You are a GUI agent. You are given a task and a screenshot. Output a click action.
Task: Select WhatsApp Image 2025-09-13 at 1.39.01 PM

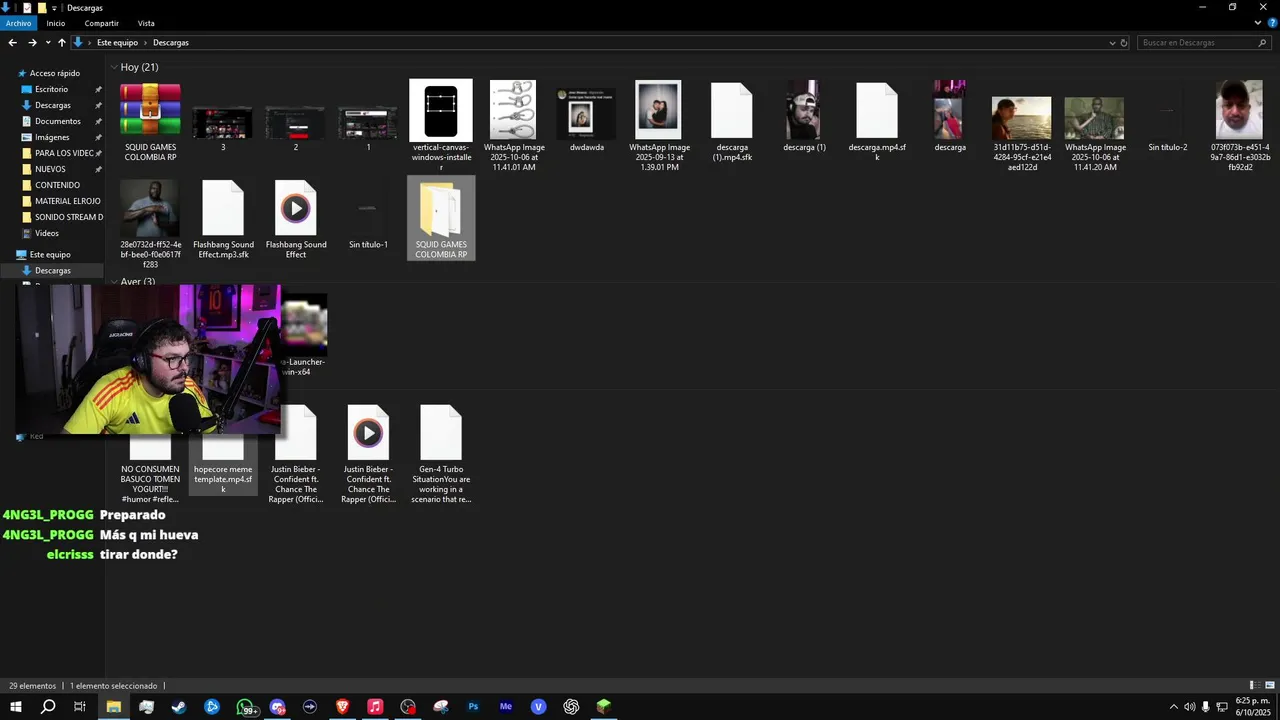[659, 125]
